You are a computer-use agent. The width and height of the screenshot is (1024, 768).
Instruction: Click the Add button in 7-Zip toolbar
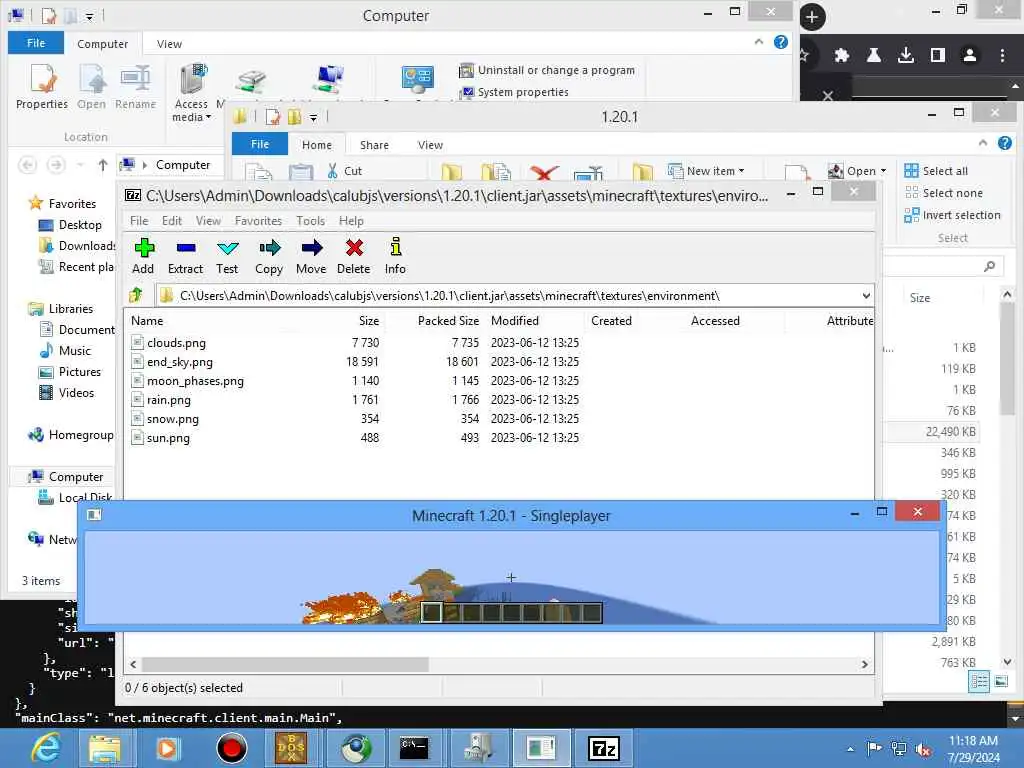(x=144, y=256)
